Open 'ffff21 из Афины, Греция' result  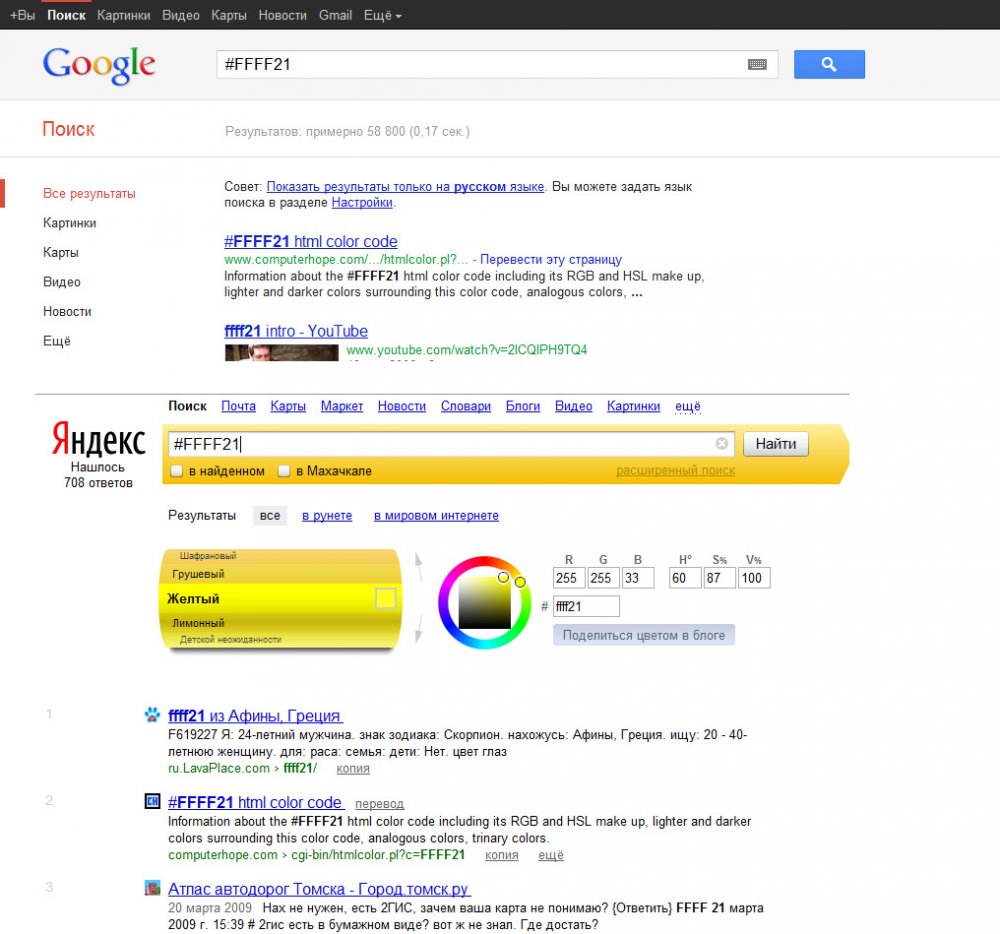pos(254,716)
